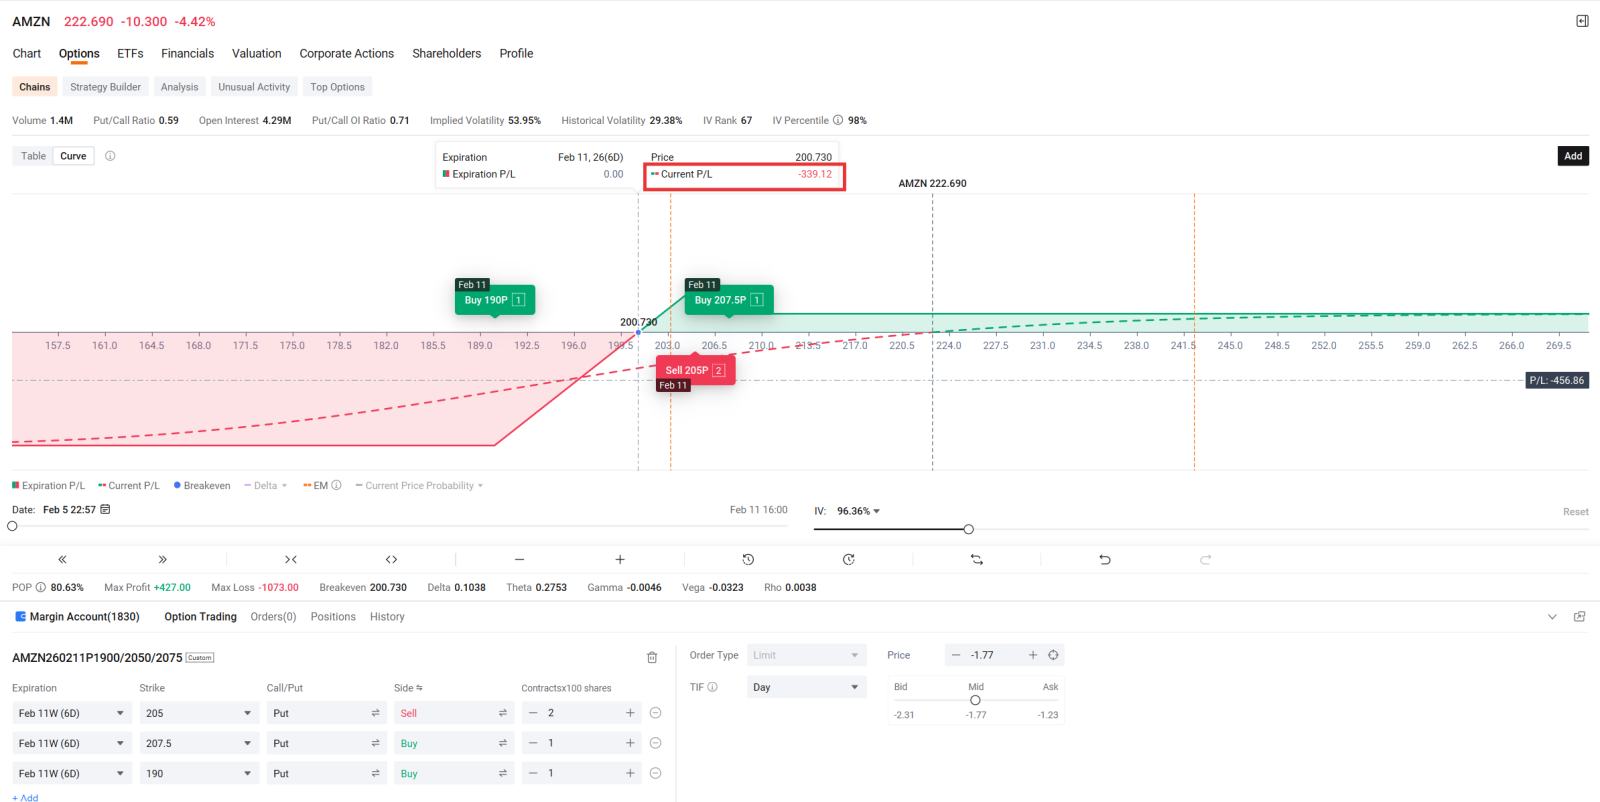Click the TIF info icon
This screenshot has width=1600, height=802.
pyautogui.click(x=713, y=687)
